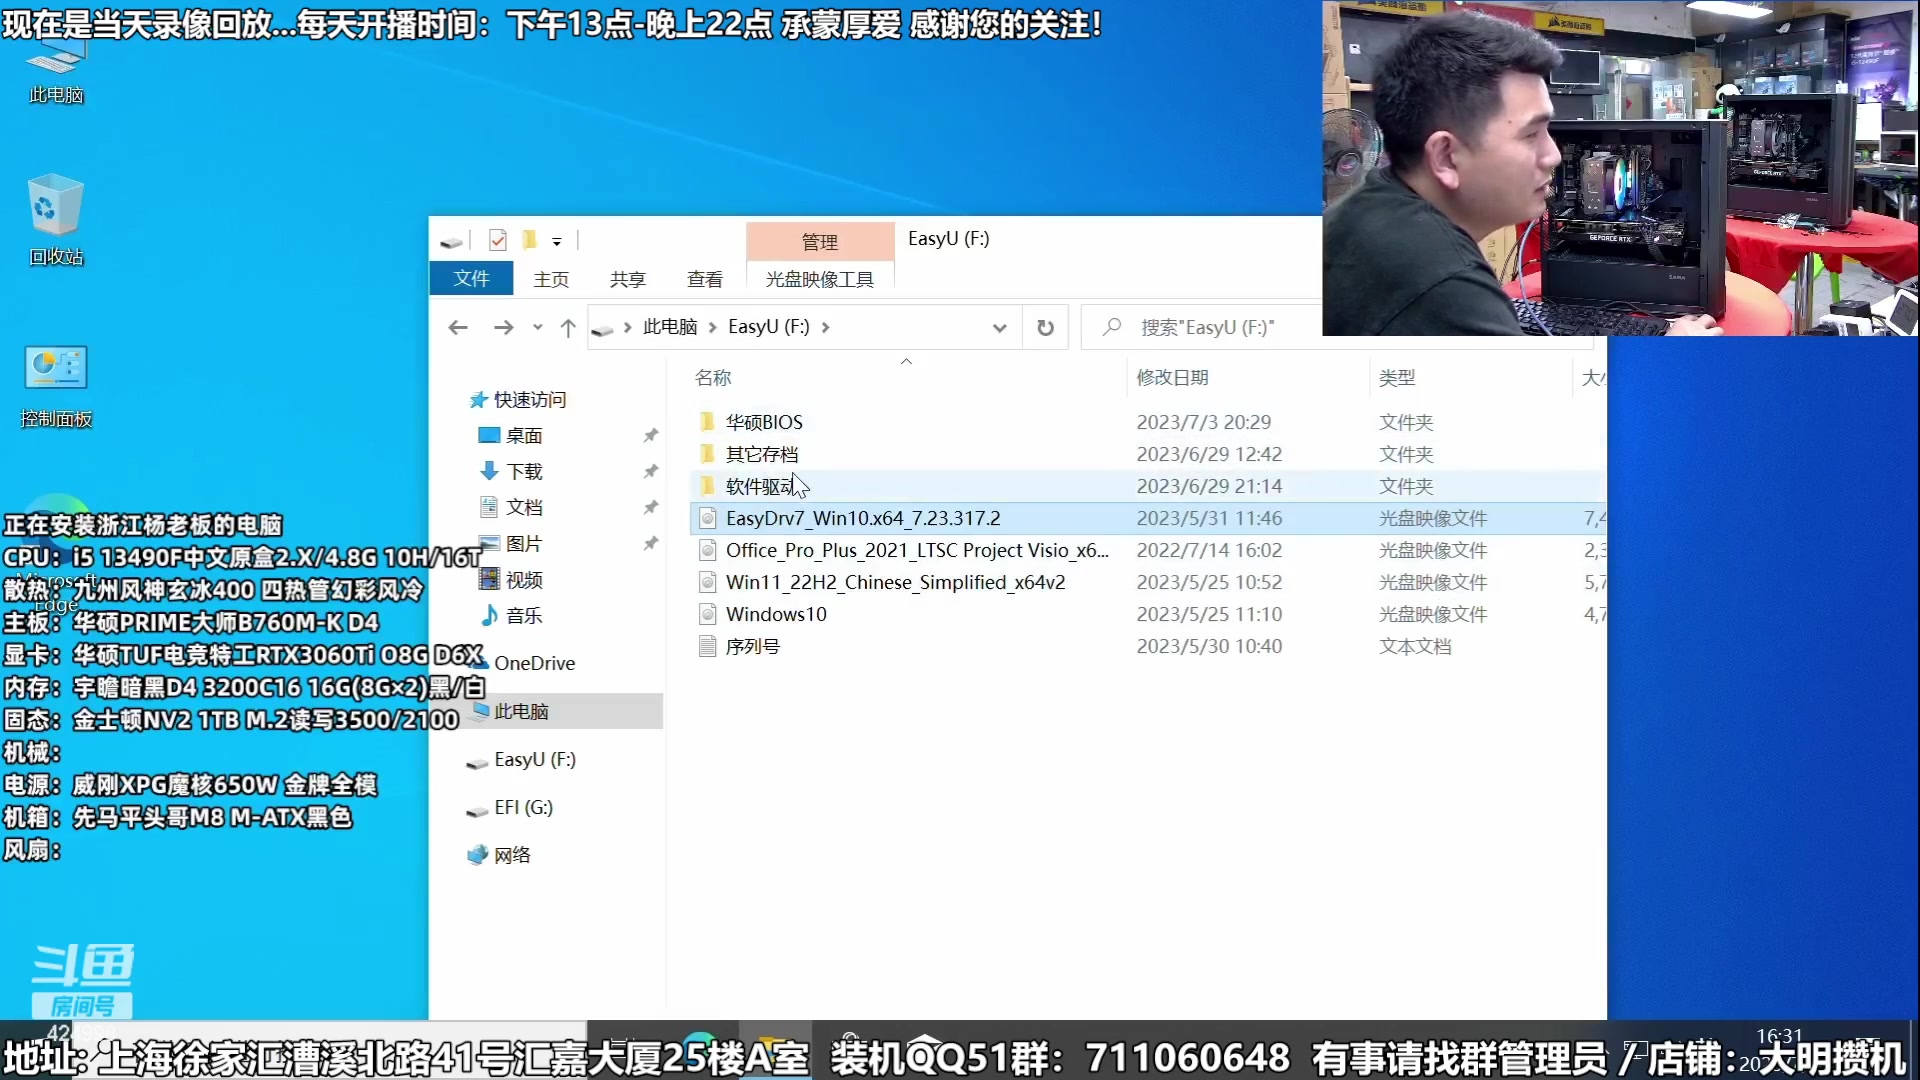
Task: Expand the Quick Access toolbar dropdown arrow
Action: click(x=557, y=241)
